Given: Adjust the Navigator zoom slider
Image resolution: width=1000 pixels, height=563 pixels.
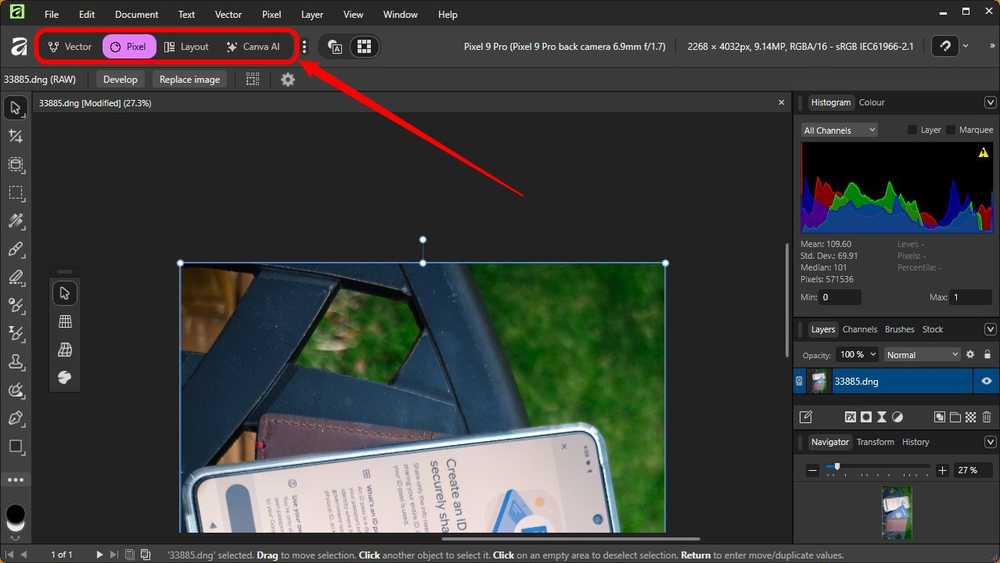Looking at the screenshot, I should [x=837, y=467].
